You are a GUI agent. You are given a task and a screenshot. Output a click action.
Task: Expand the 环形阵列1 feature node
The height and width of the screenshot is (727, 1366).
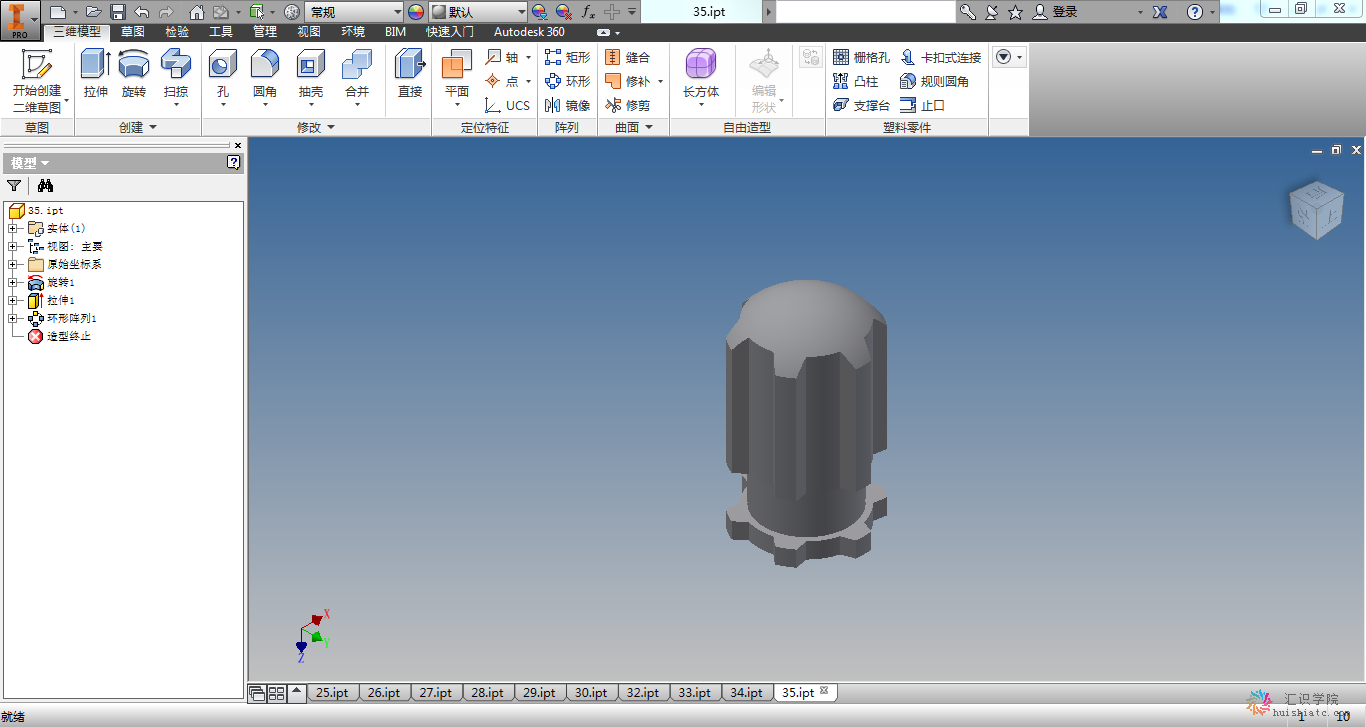(13, 318)
